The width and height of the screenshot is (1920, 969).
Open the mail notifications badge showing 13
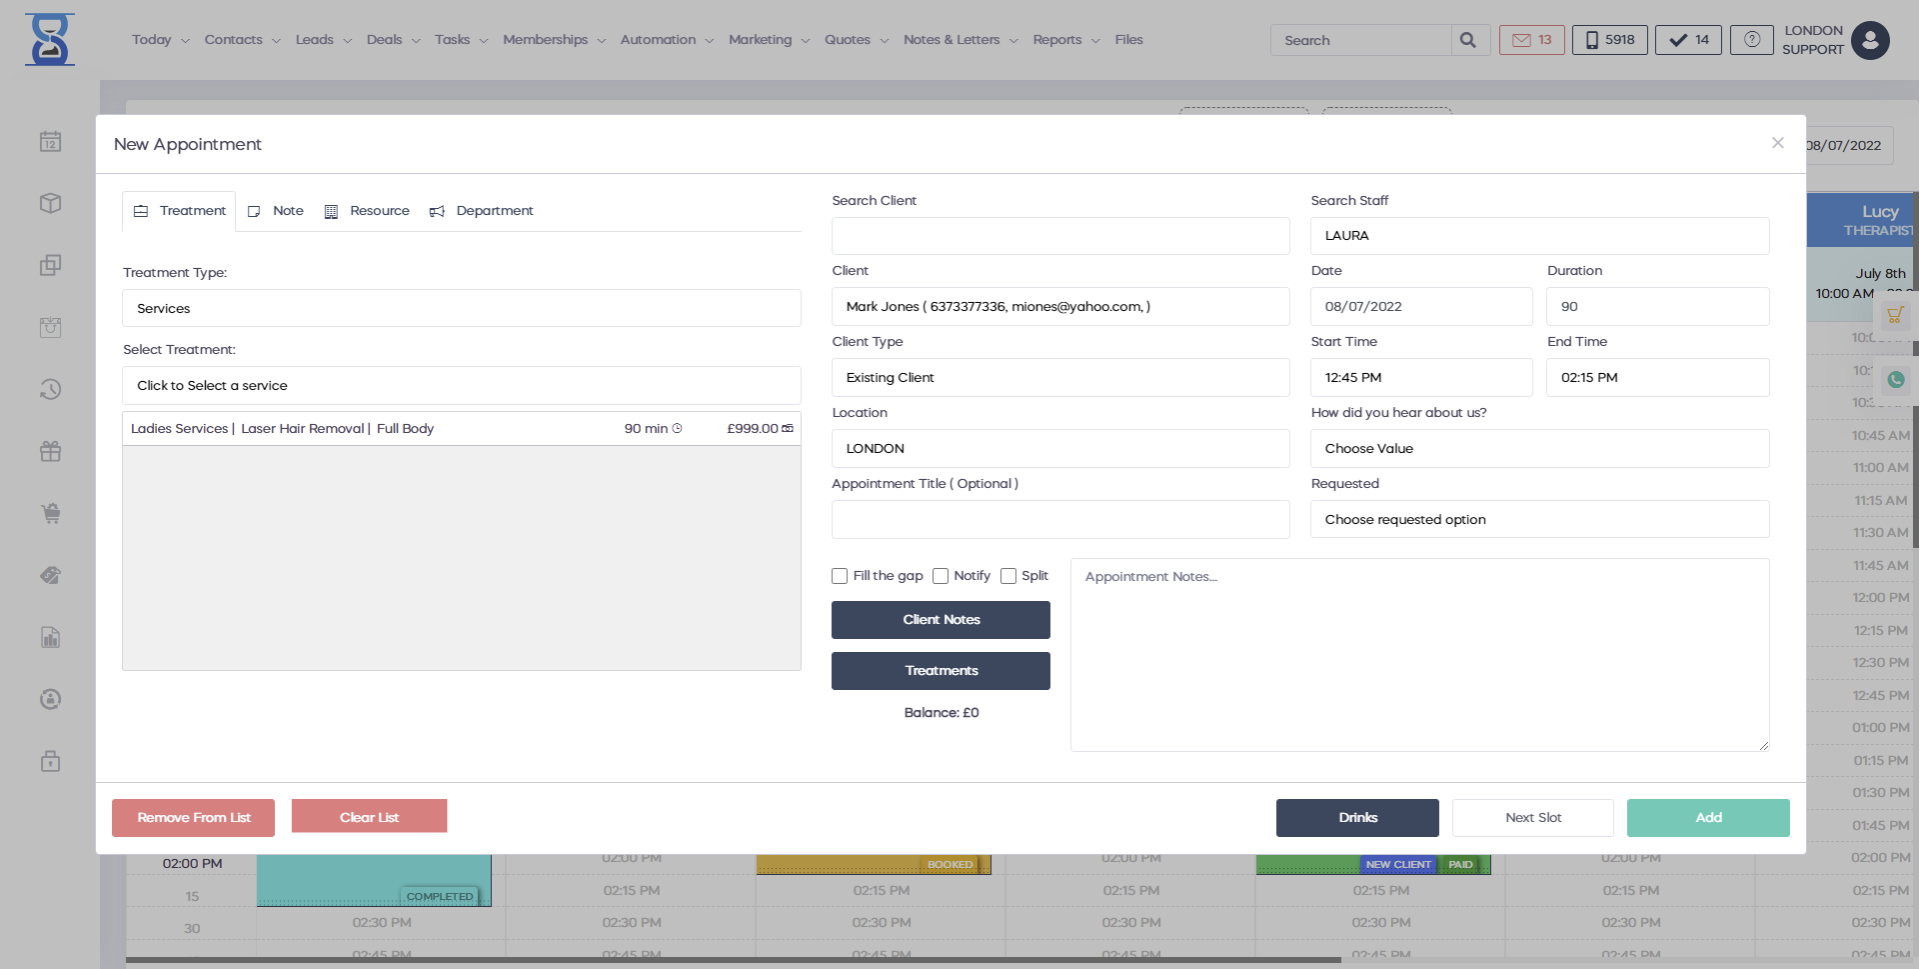point(1531,40)
